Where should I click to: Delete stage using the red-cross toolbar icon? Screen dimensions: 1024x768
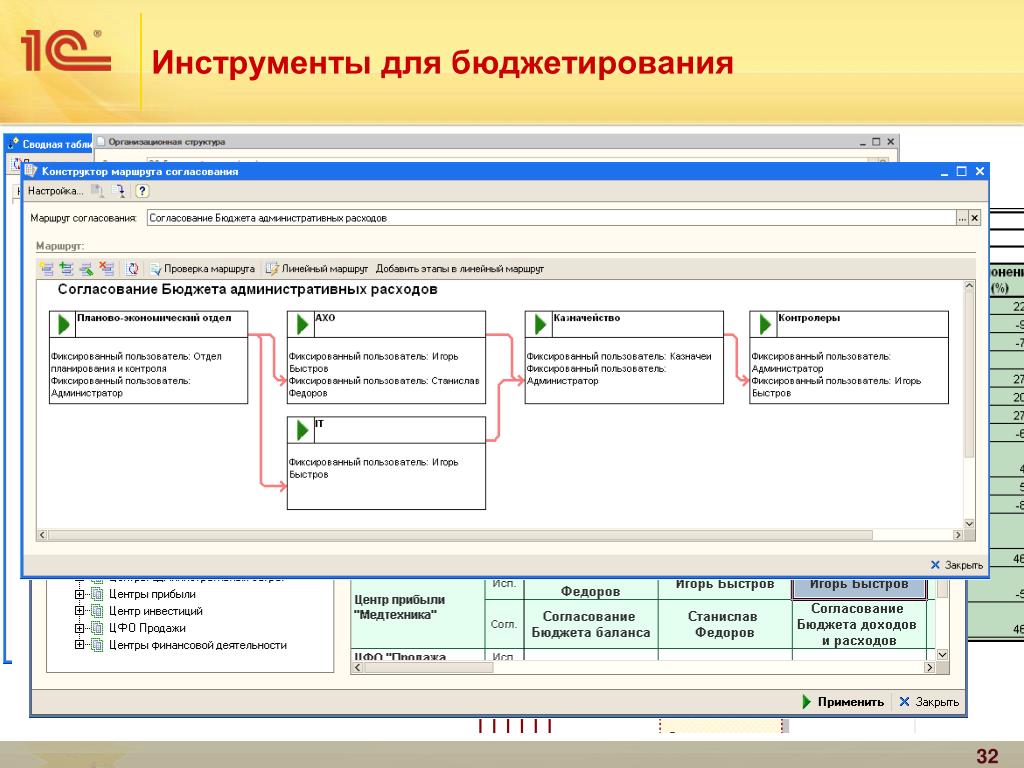[x=106, y=268]
